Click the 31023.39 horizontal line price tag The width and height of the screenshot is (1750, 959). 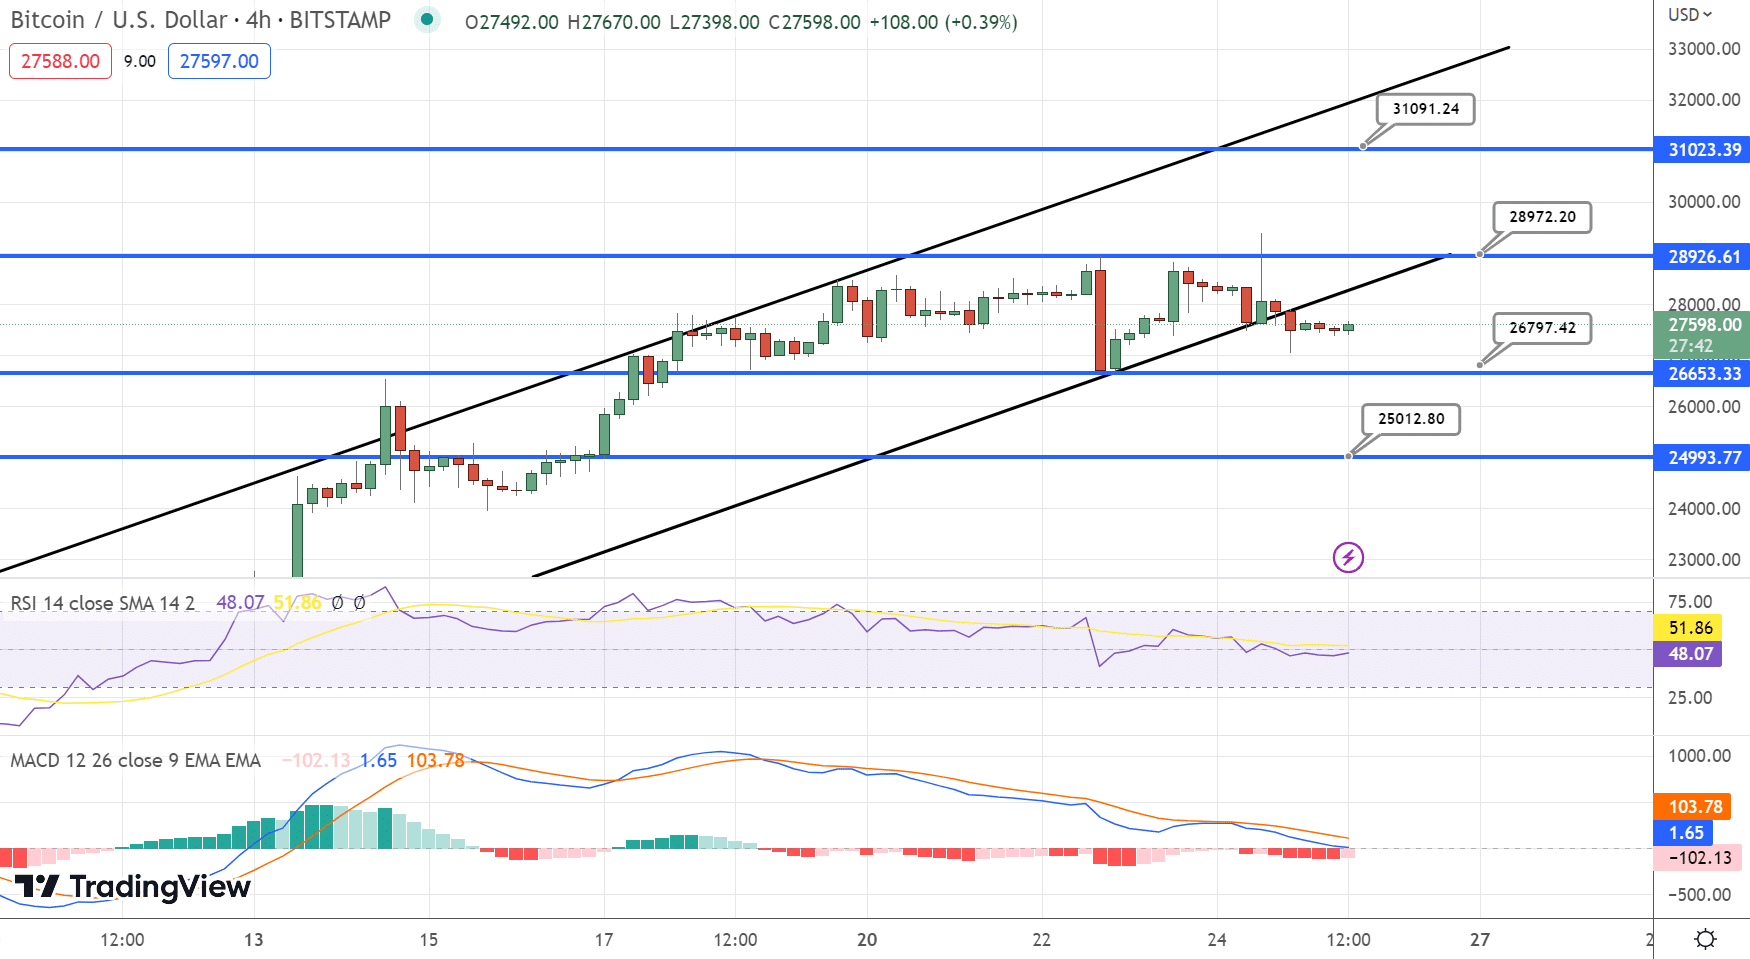pyautogui.click(x=1704, y=150)
